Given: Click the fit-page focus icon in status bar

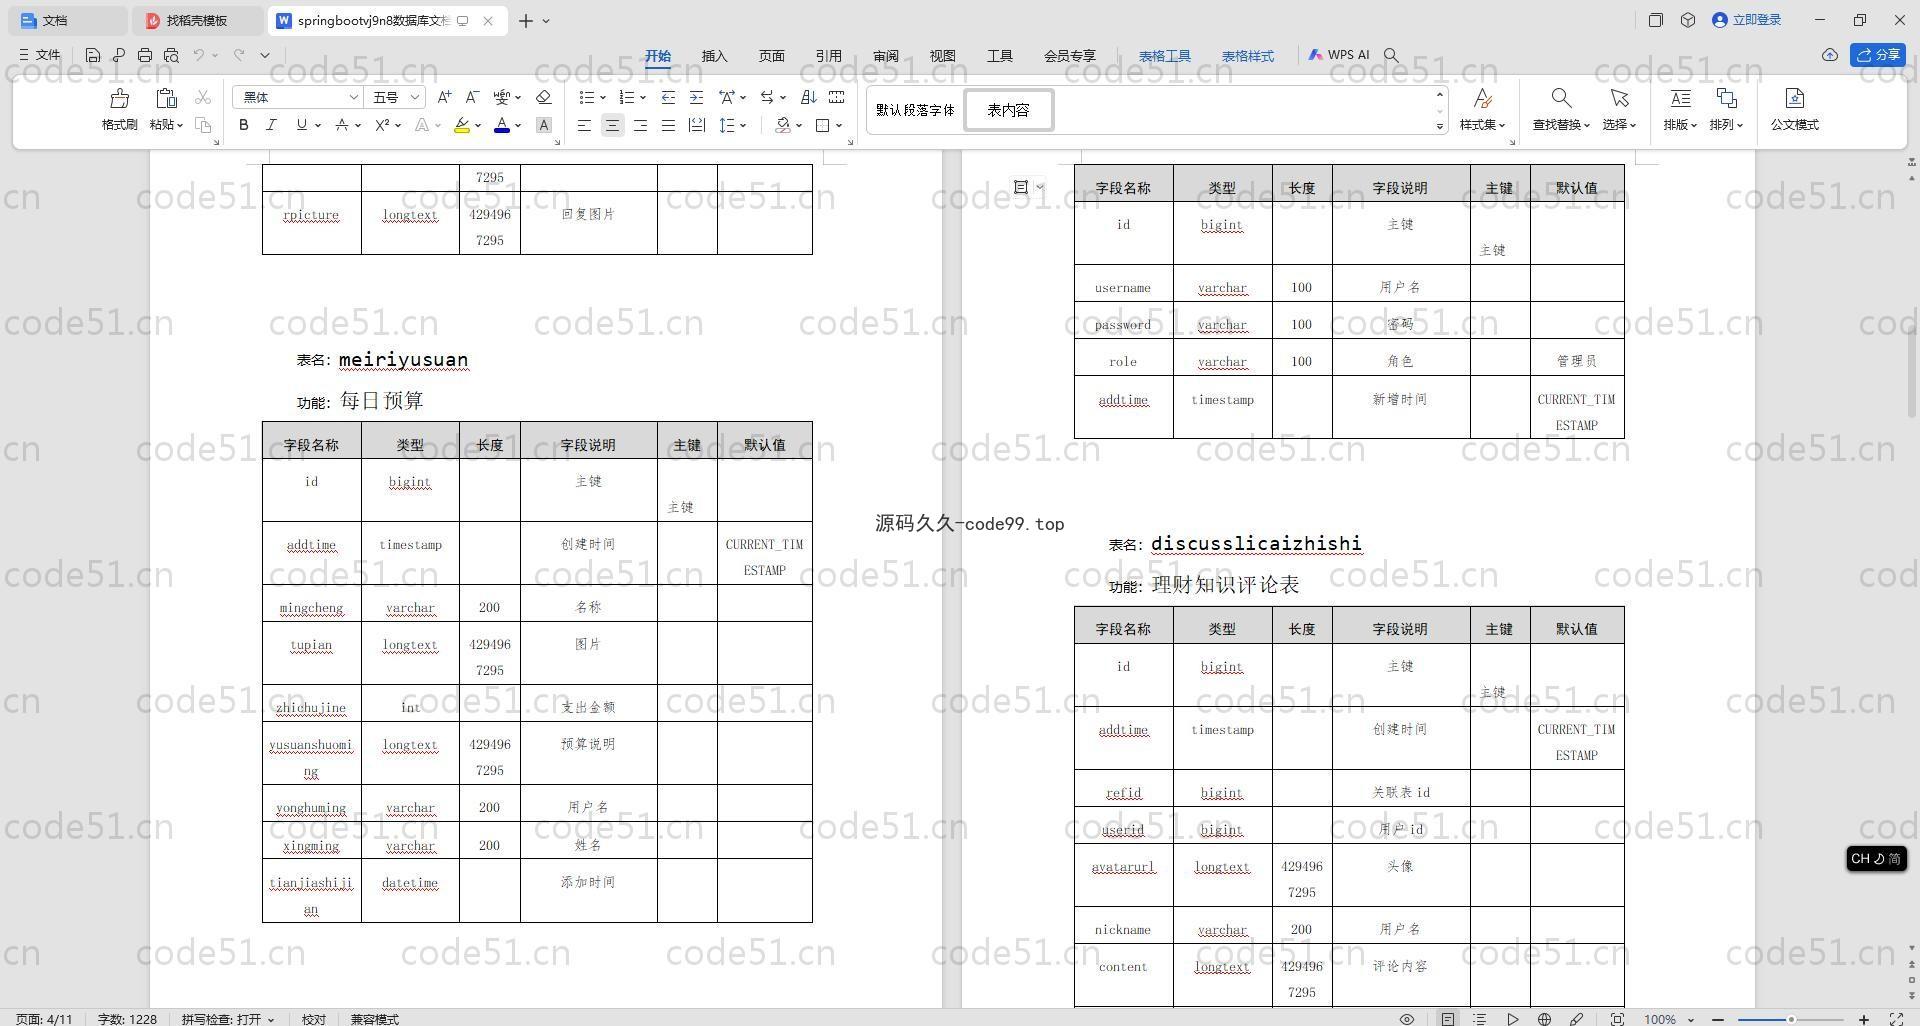Looking at the screenshot, I should point(1617,1019).
